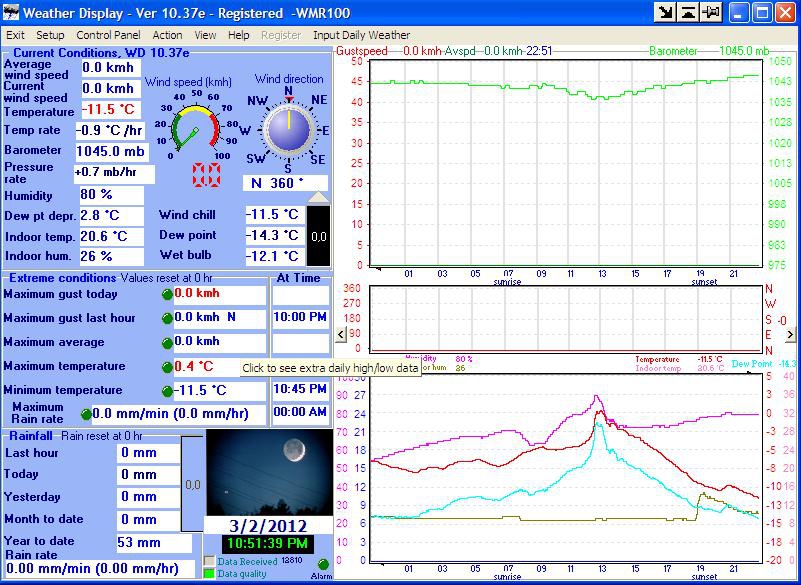Click the Barometer 1045.0 mb value field
This screenshot has height=585, width=801.
pos(111,152)
